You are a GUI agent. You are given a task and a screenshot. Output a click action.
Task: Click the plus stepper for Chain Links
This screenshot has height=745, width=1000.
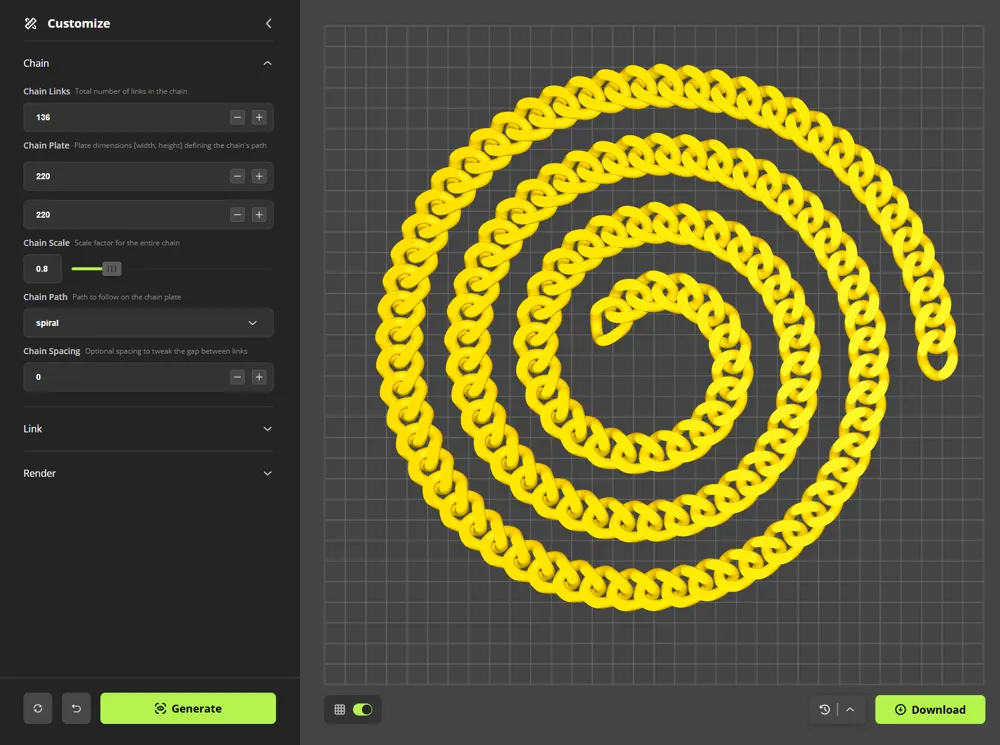tap(259, 117)
